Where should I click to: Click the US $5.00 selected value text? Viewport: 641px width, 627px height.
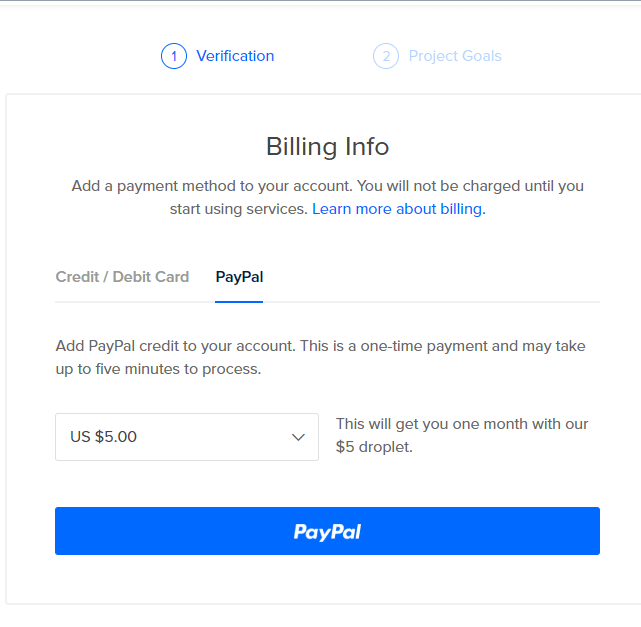tap(104, 437)
